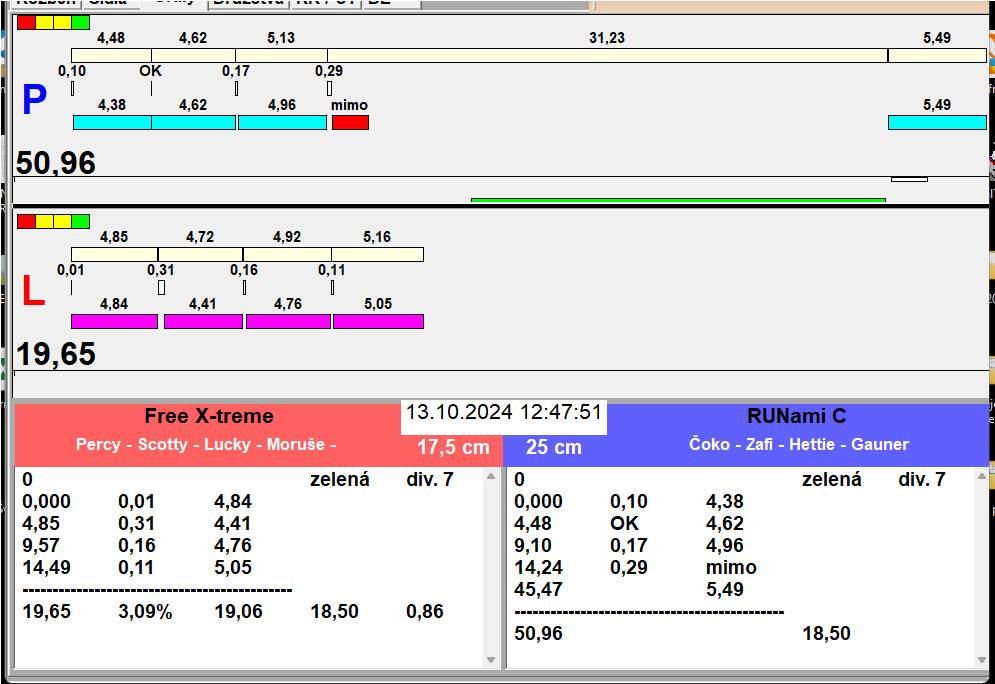Open the Družstva tab
Viewport: 995px width, 684px height.
[x=248, y=3]
